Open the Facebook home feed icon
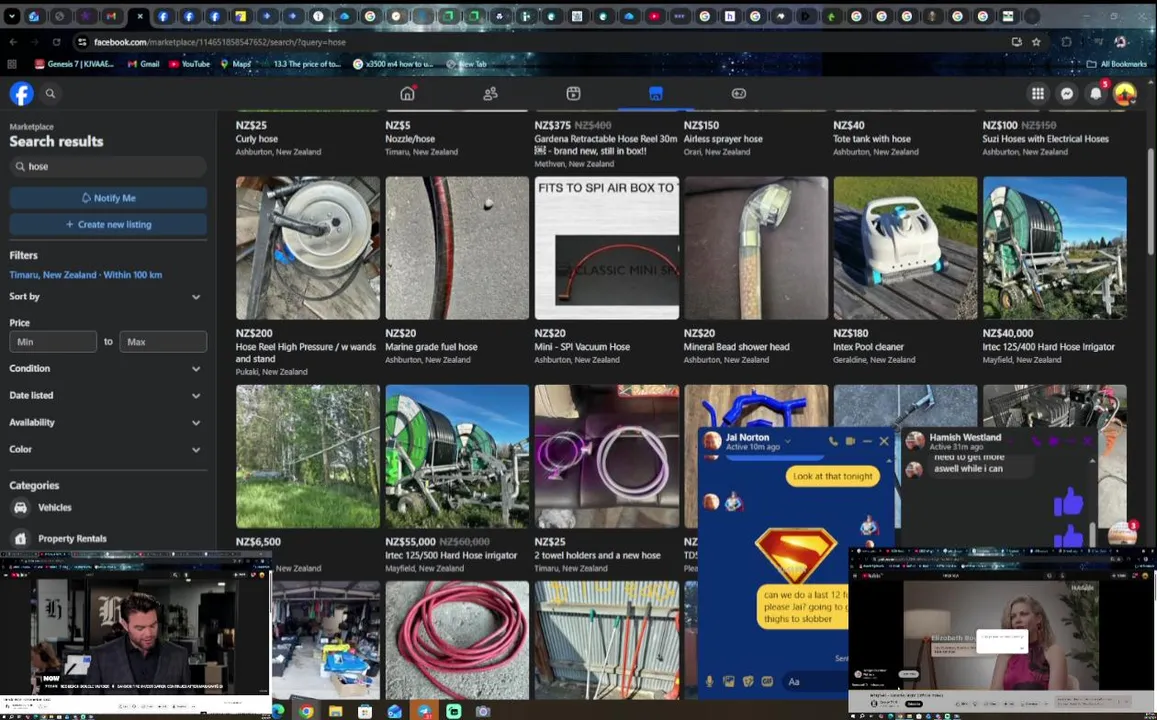The width and height of the screenshot is (1157, 720). (407, 93)
